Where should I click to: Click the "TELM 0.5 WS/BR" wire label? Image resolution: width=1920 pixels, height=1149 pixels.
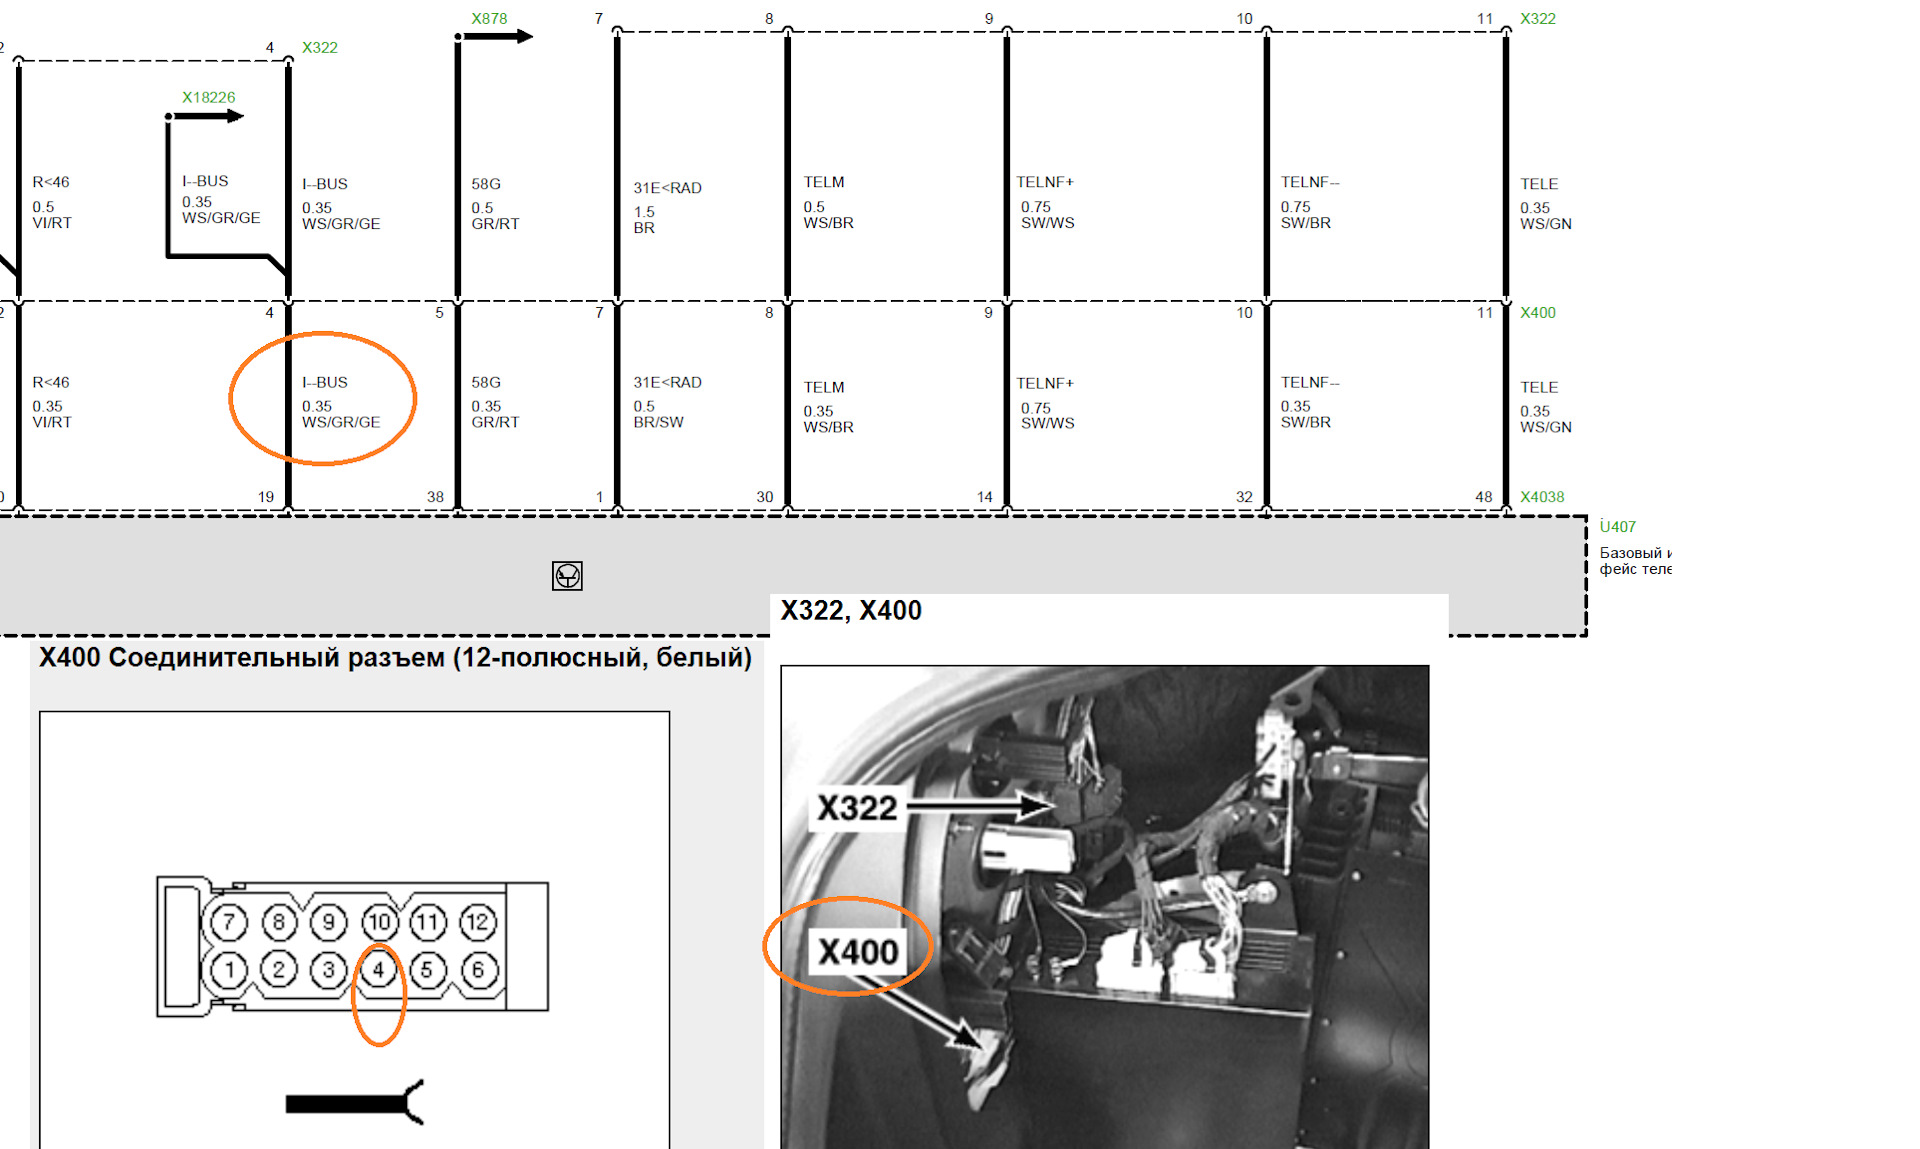828,202
